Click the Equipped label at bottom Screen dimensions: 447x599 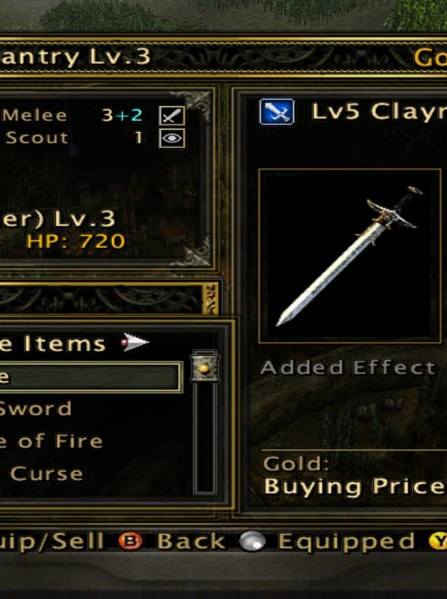coord(346,542)
